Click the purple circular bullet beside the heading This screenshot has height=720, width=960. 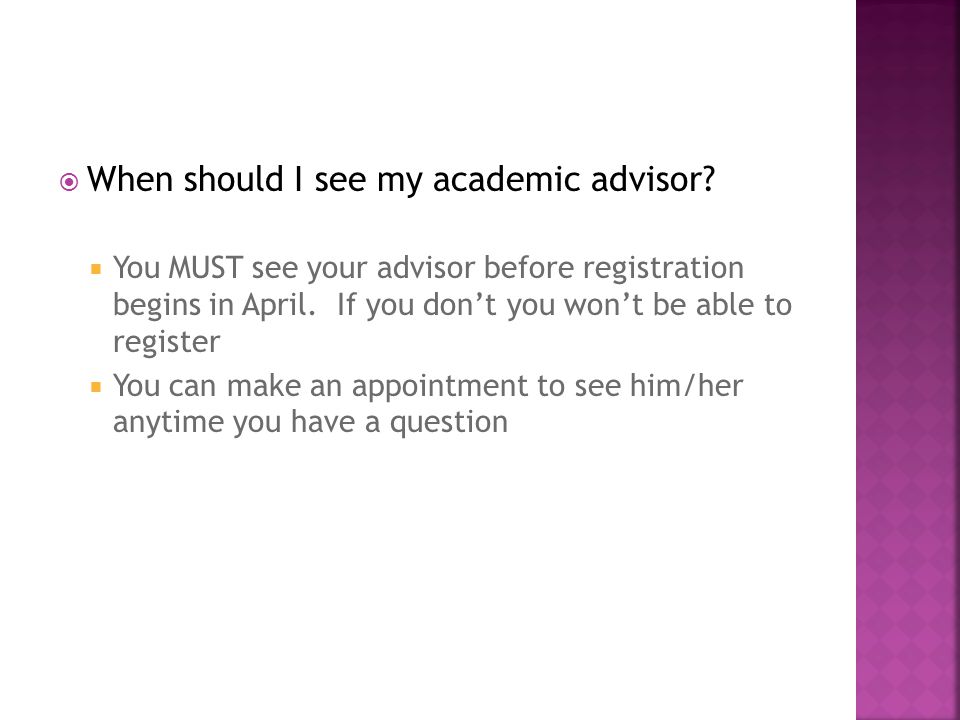coord(69,182)
